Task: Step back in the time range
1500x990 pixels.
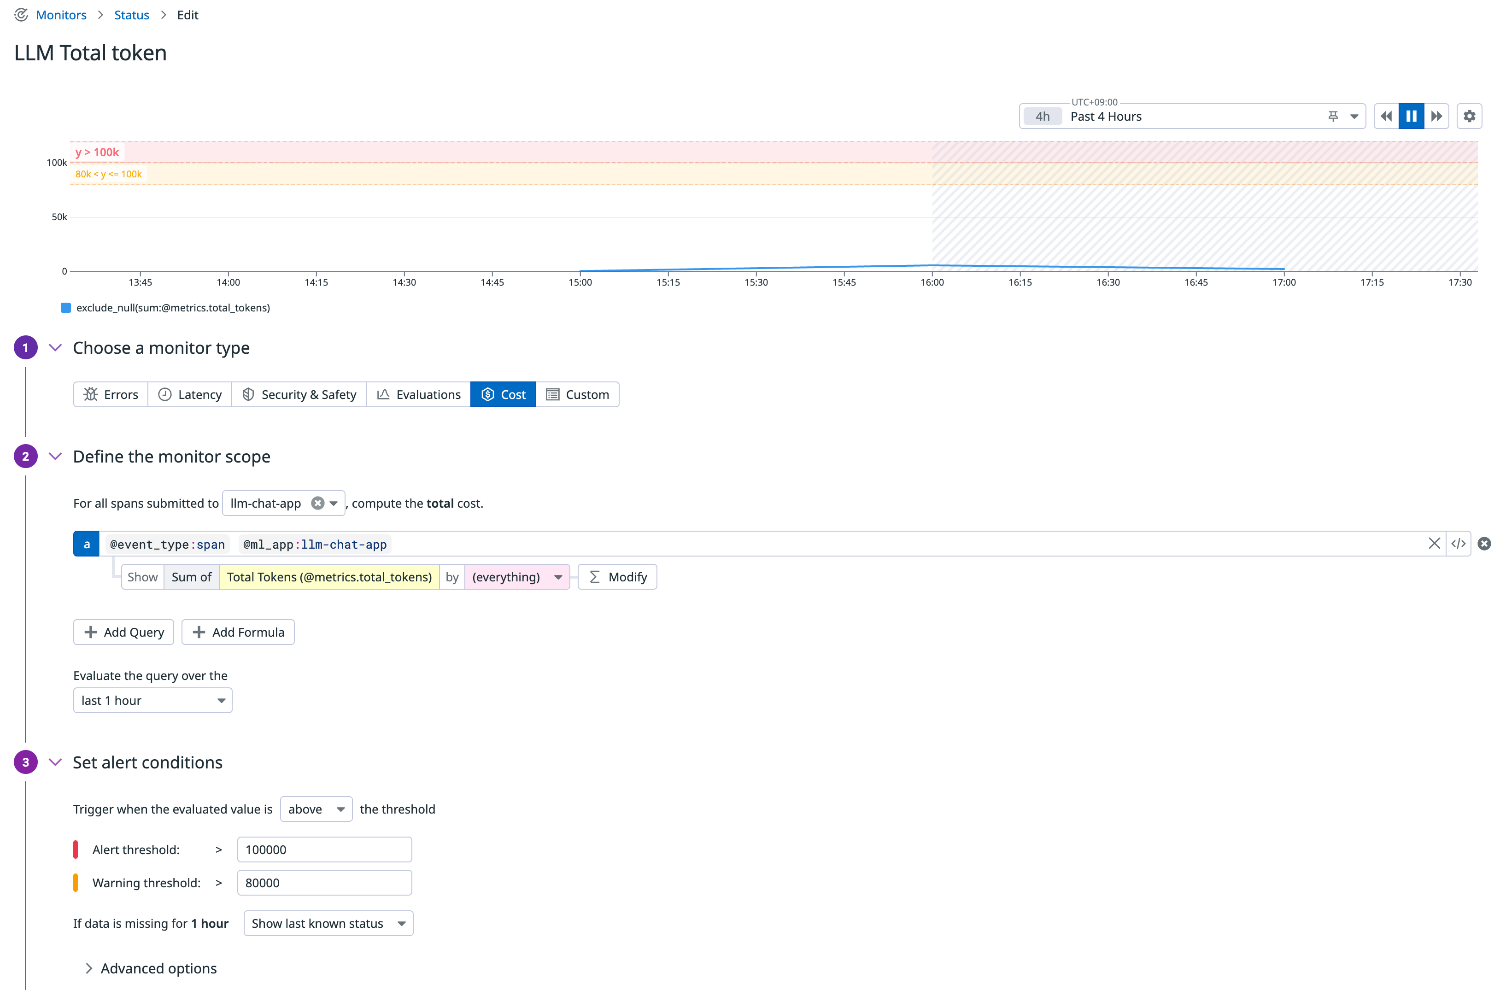Action: coord(1386,116)
